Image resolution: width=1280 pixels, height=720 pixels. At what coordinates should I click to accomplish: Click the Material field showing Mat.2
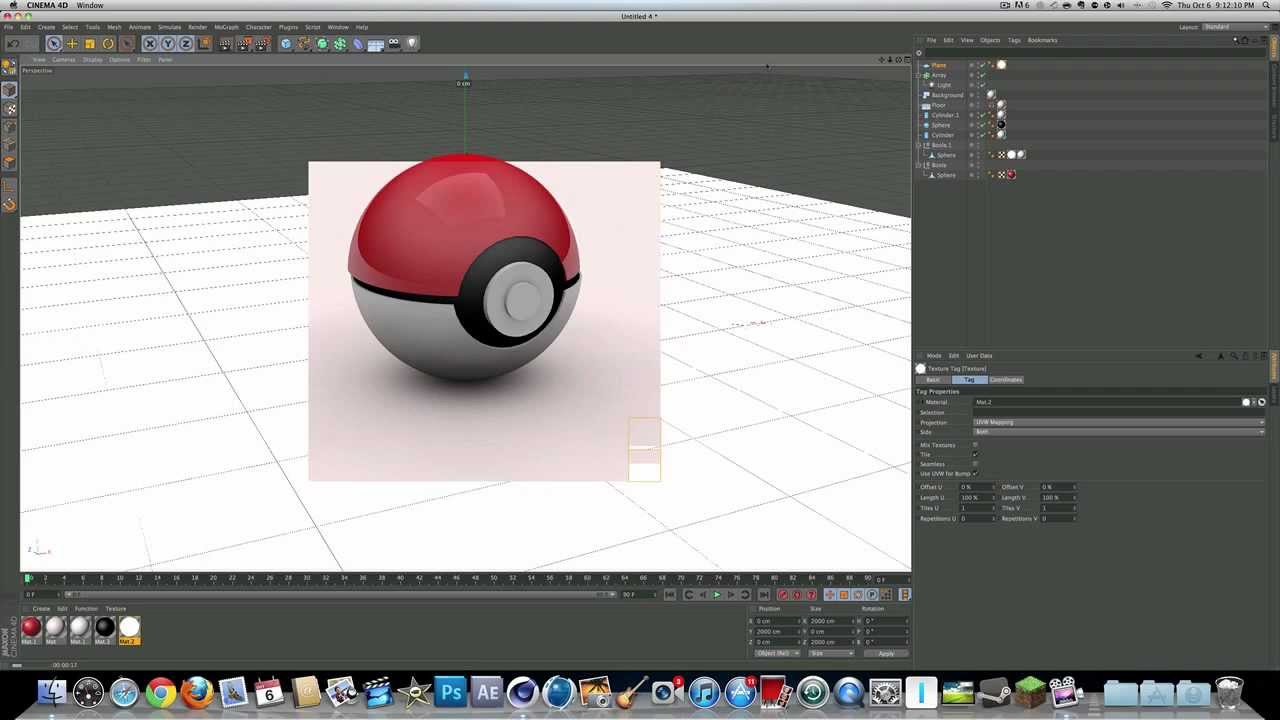click(1107, 402)
